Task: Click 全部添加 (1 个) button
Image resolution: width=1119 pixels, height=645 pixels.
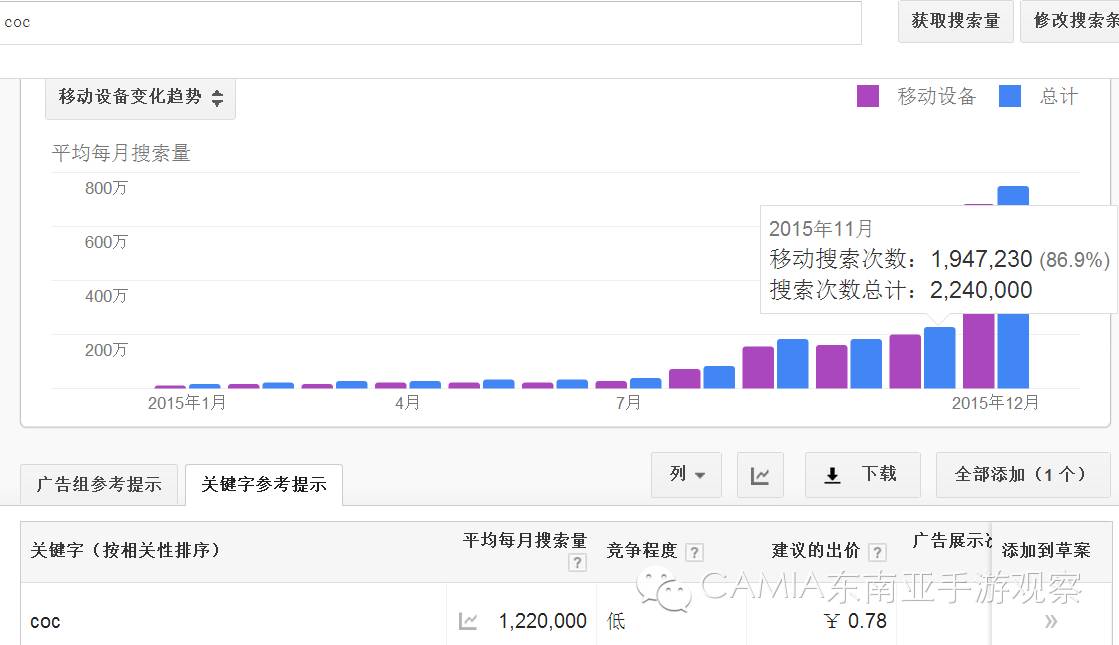Action: pos(1023,474)
